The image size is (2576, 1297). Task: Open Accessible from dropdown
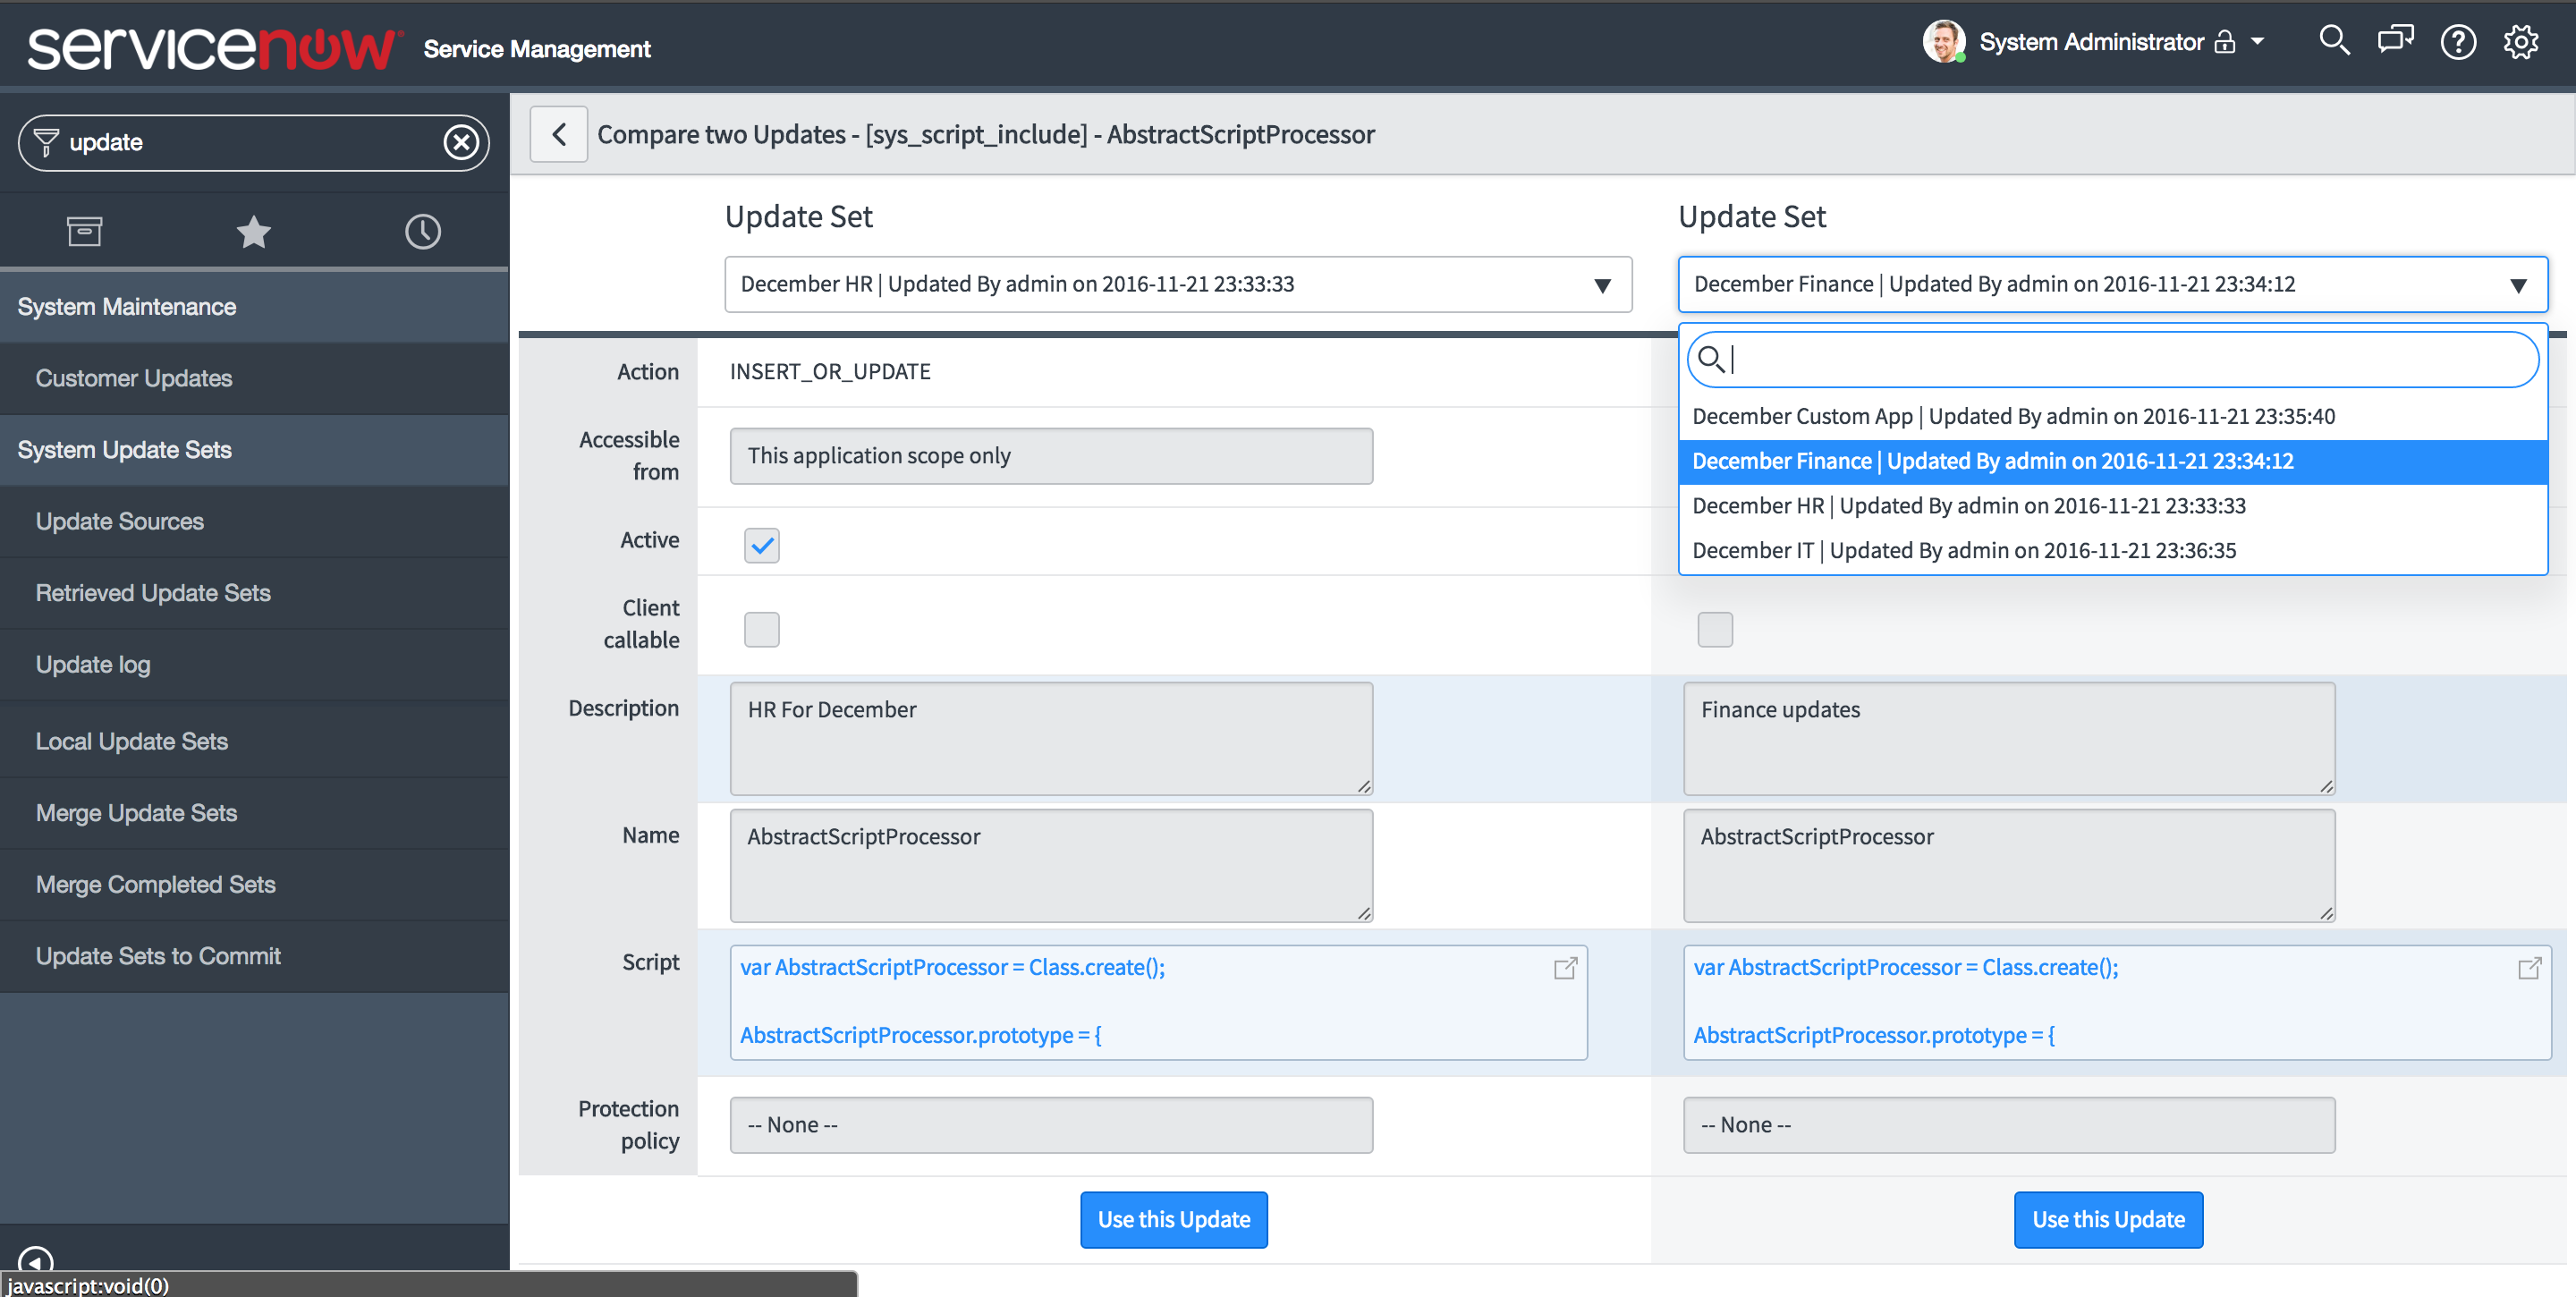1051,456
